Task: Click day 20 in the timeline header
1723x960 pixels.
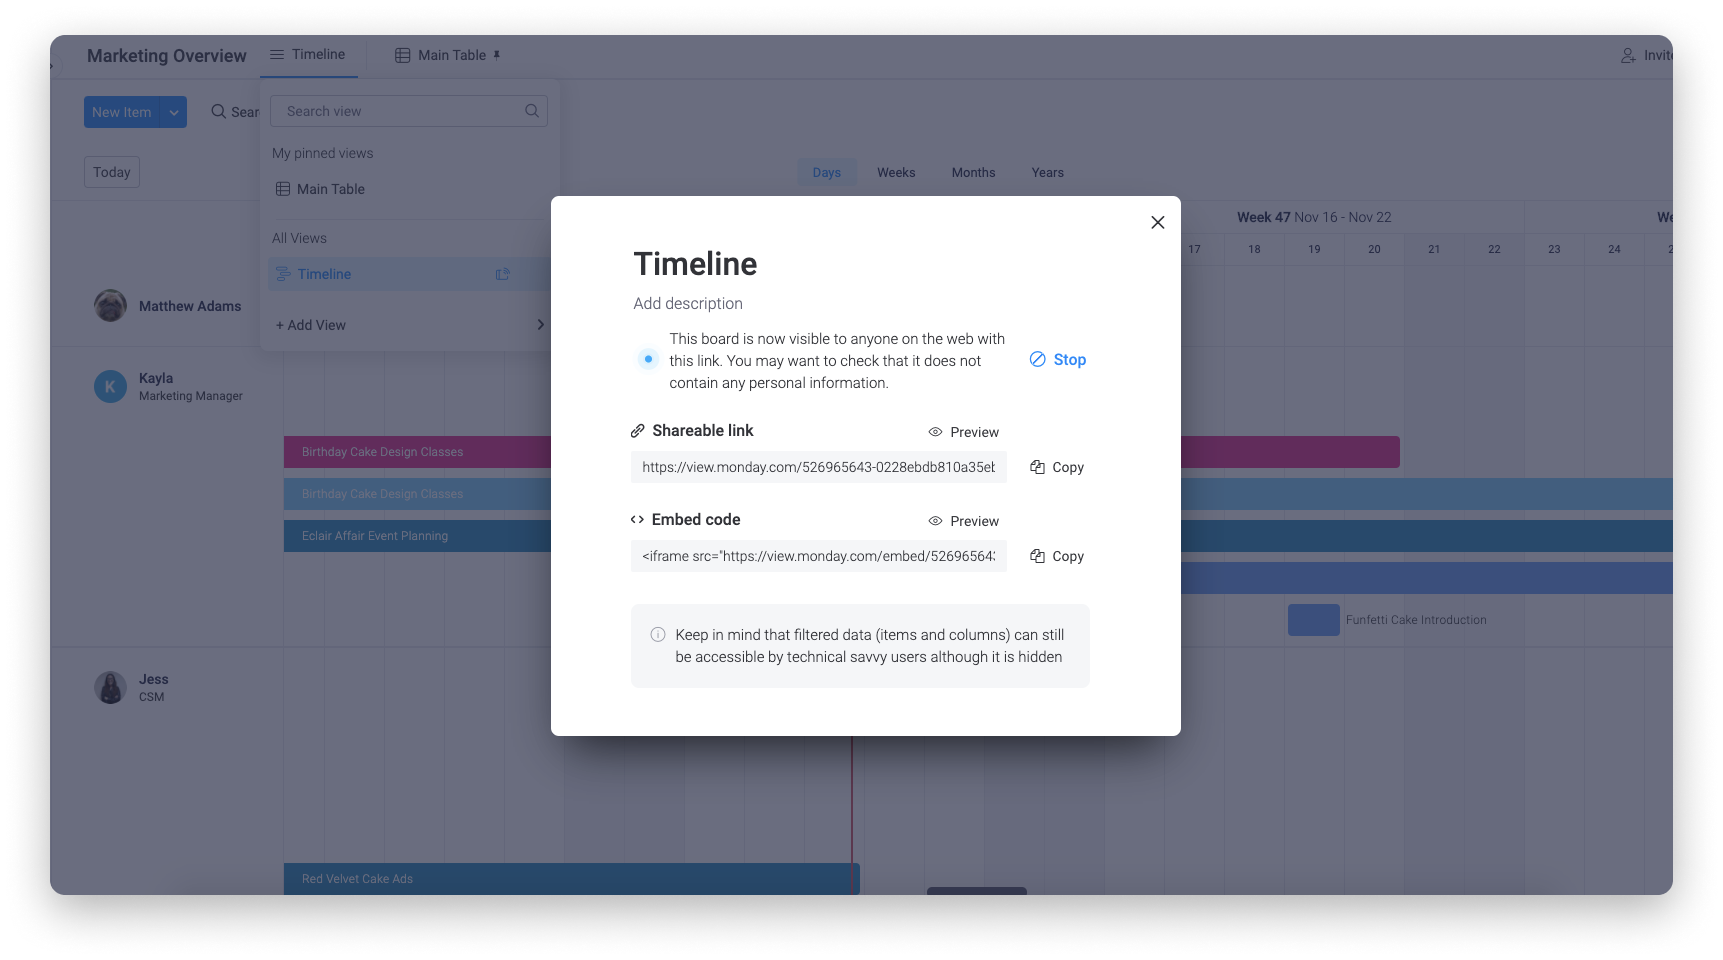Action: 1374,249
